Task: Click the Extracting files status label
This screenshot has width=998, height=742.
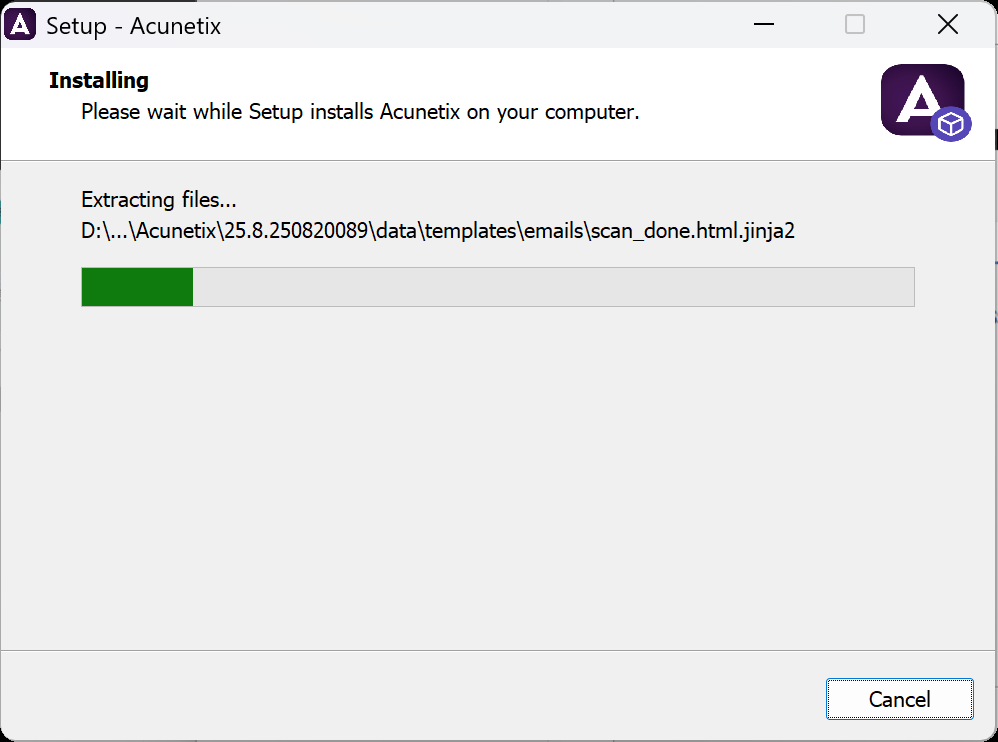Action: click(158, 199)
